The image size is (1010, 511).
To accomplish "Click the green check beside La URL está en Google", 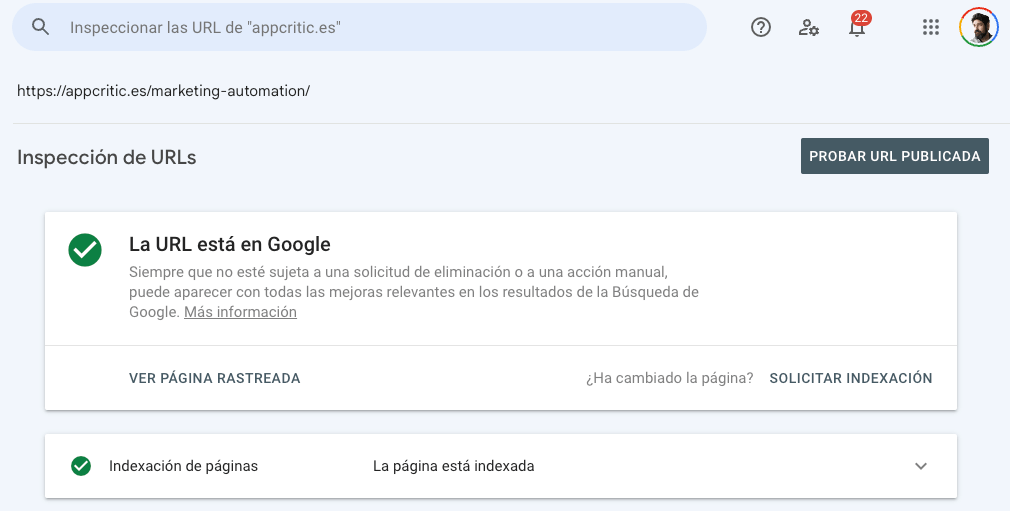I will point(85,250).
